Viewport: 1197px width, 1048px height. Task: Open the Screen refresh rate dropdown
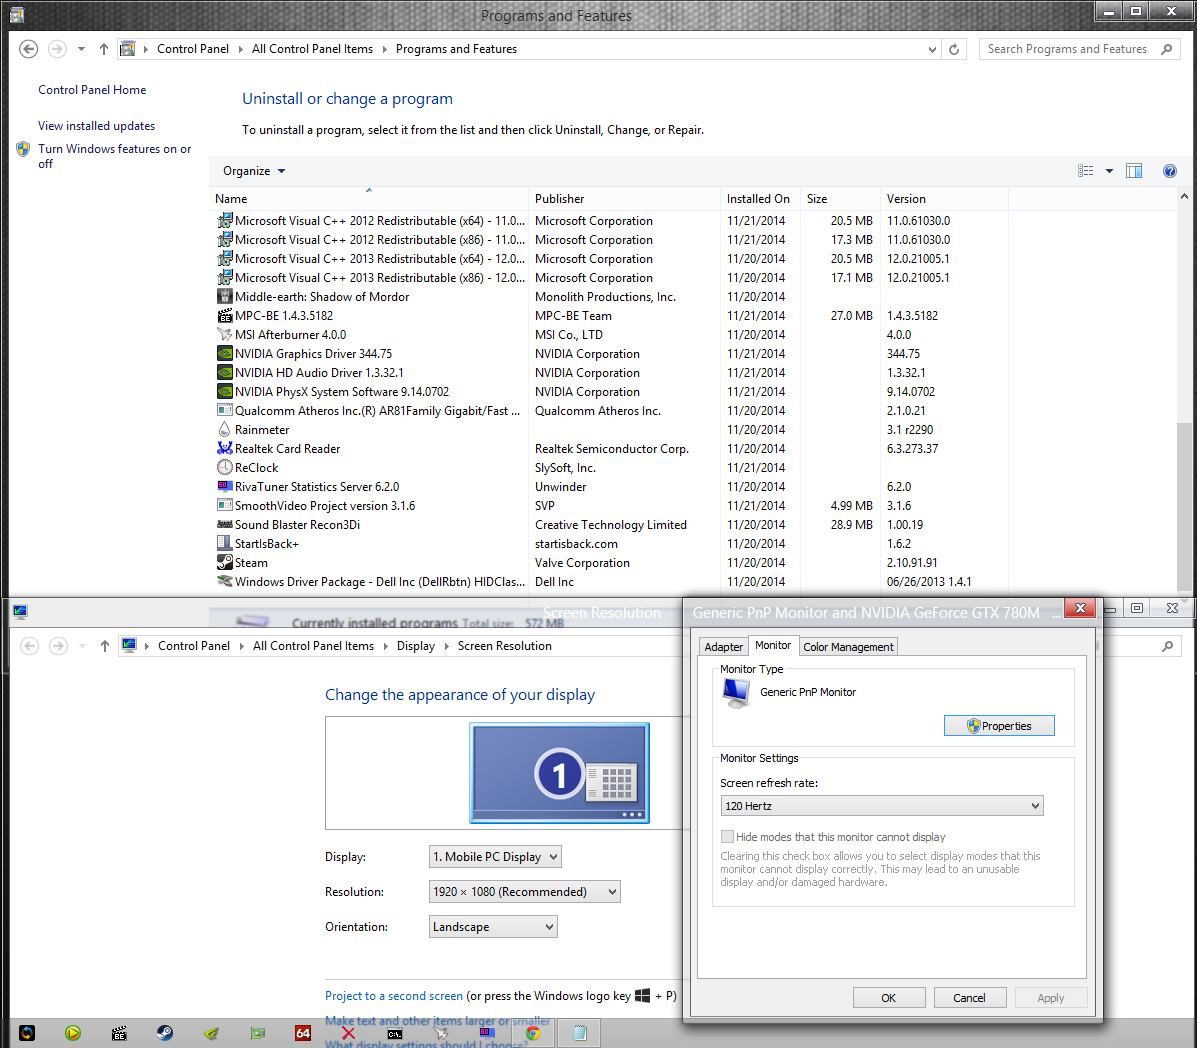point(882,806)
